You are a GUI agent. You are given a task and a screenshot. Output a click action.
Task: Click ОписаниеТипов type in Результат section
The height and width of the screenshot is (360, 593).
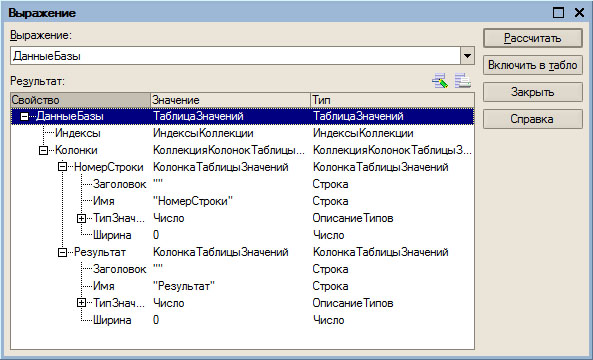(353, 303)
